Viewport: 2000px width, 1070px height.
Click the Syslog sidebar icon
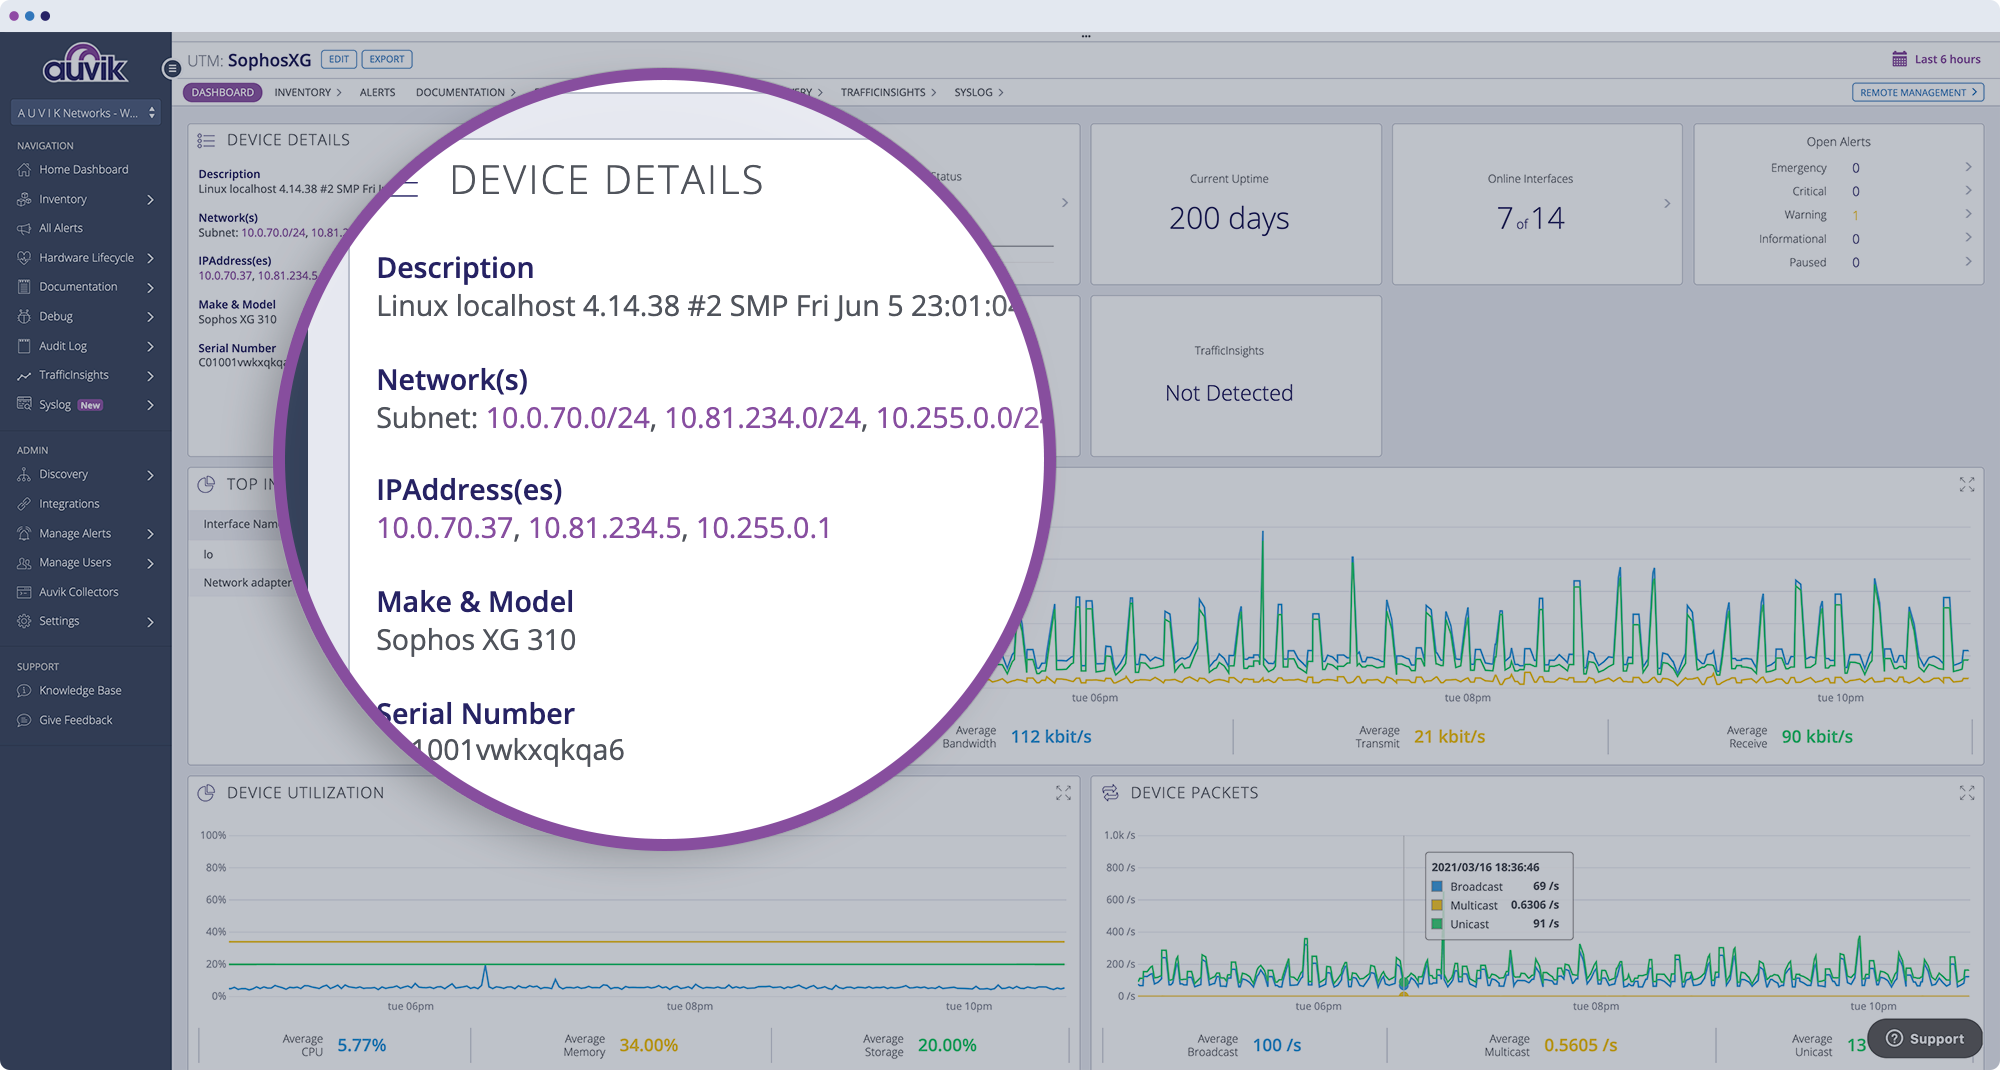coord(25,404)
